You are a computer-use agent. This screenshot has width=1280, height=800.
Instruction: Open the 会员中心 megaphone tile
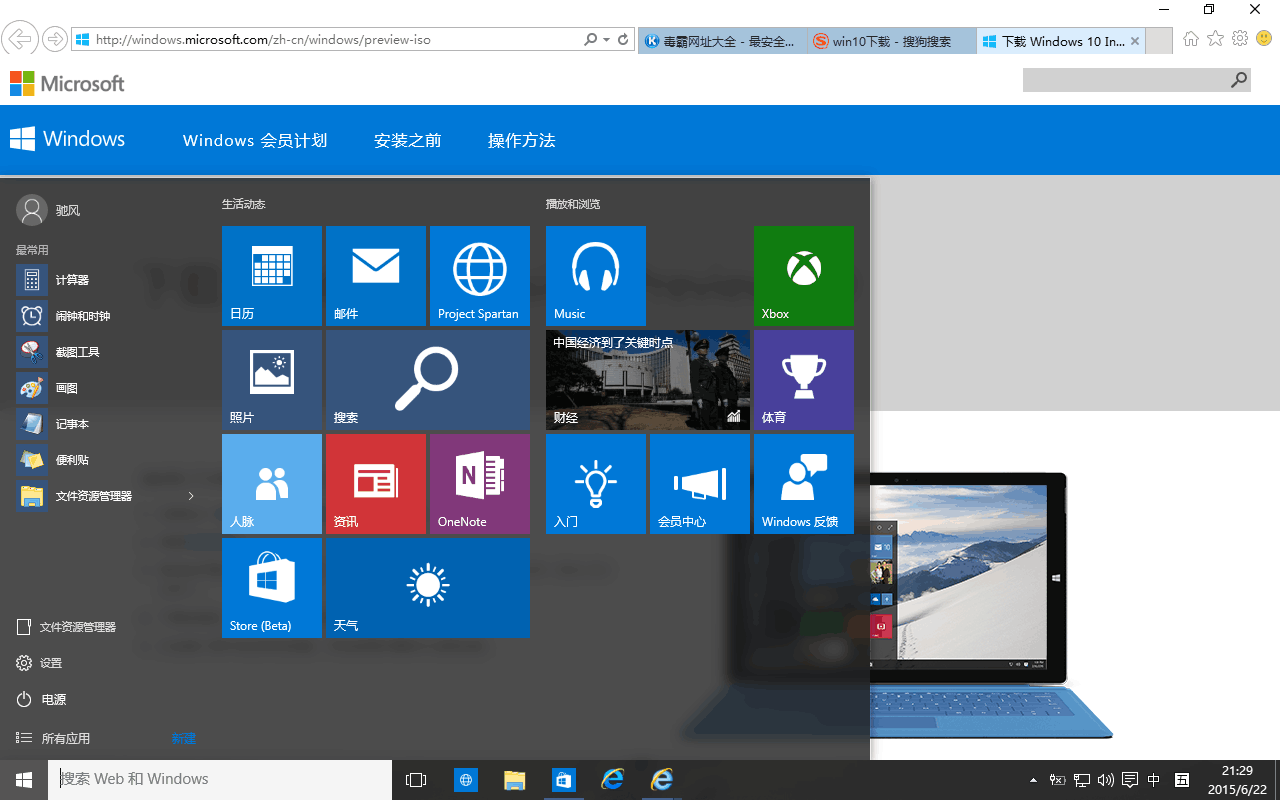700,484
